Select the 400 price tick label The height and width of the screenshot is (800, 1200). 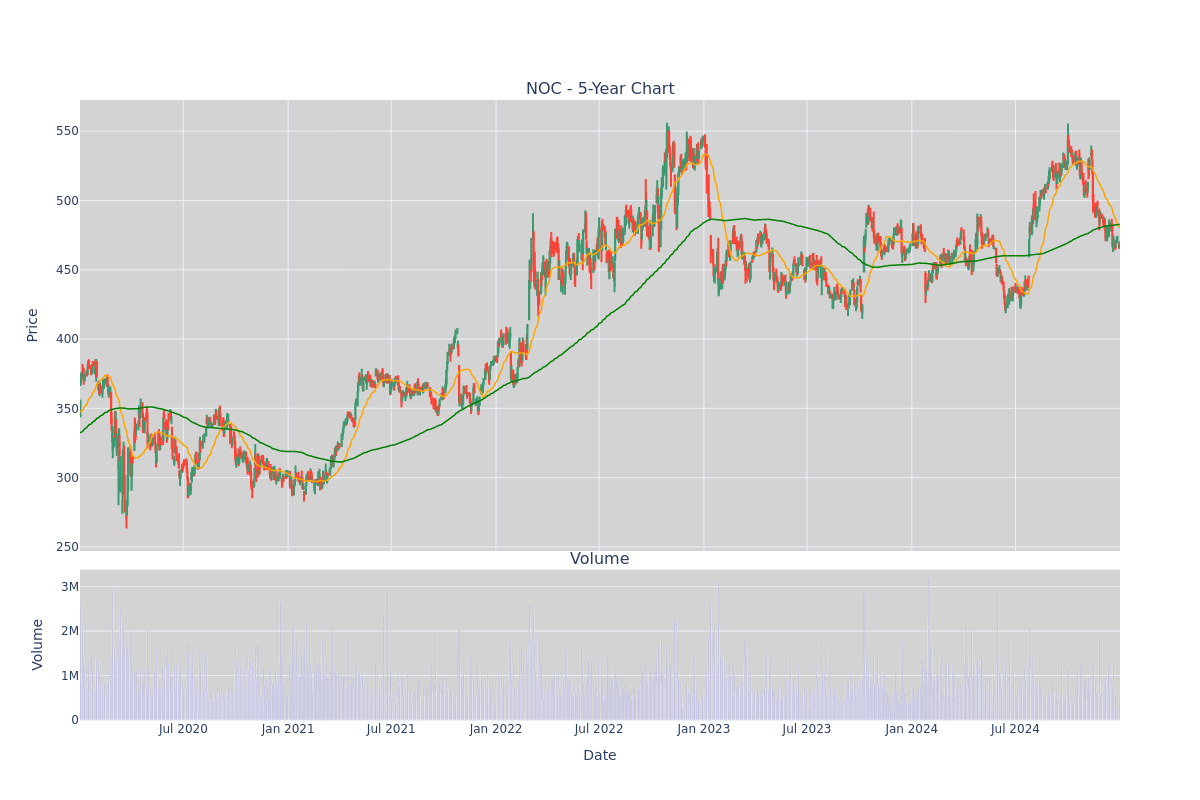(x=67, y=339)
